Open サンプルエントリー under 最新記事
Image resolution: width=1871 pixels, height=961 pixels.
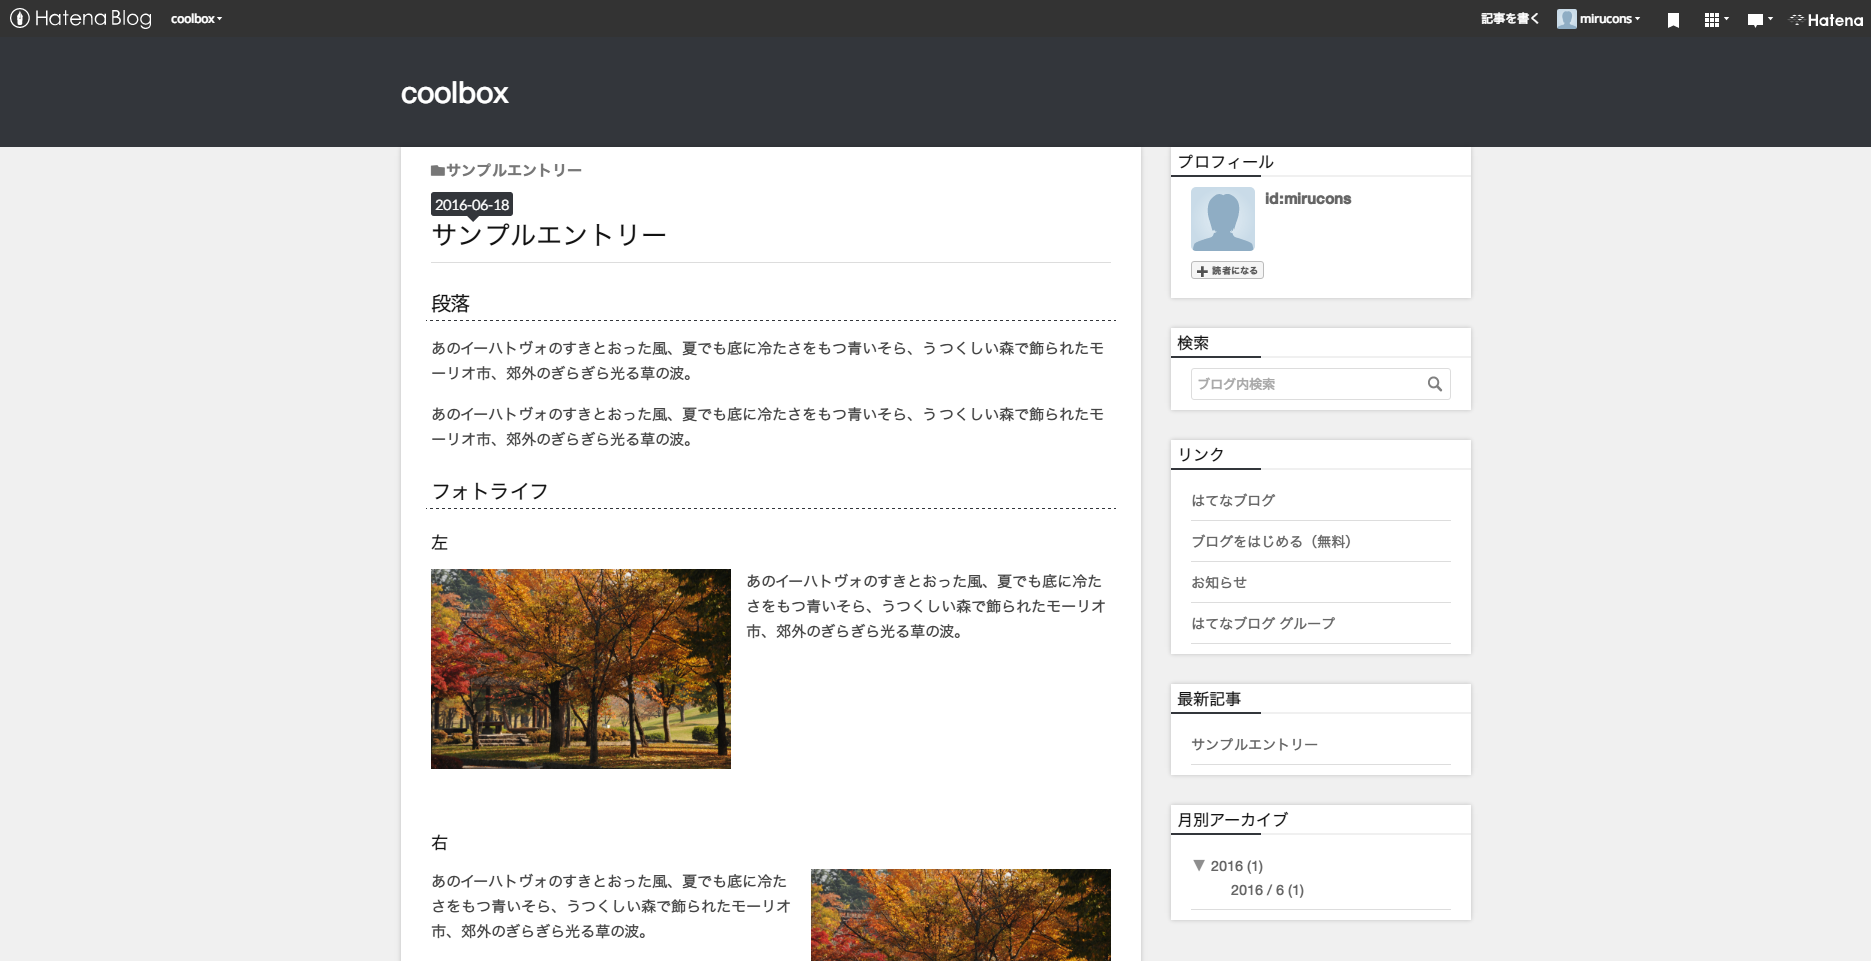(x=1254, y=744)
